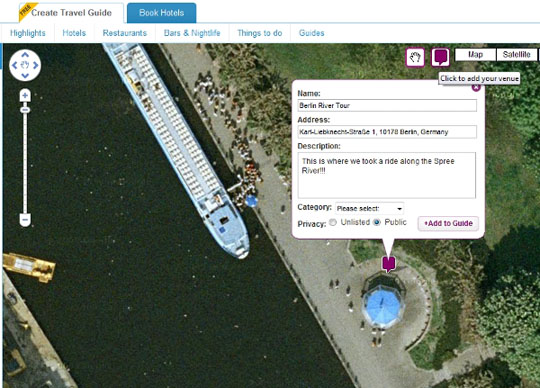Pan map down with arrow control
Screen dimensions: 540x388
click(25, 75)
